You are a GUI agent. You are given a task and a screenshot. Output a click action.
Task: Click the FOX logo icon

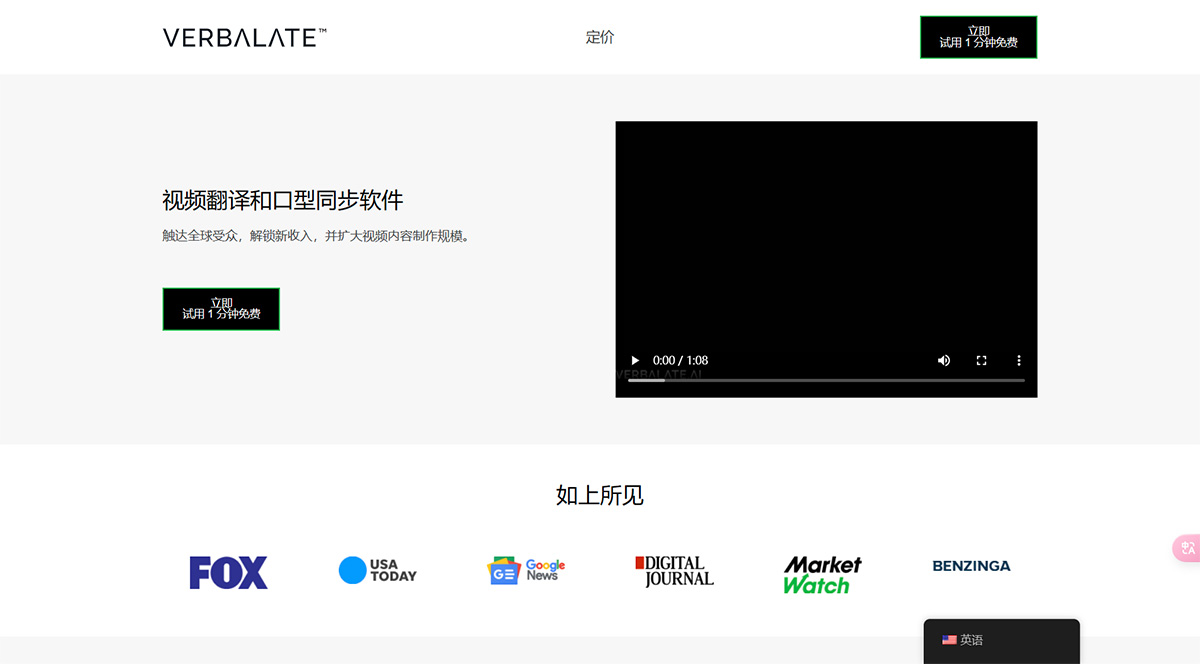point(228,572)
